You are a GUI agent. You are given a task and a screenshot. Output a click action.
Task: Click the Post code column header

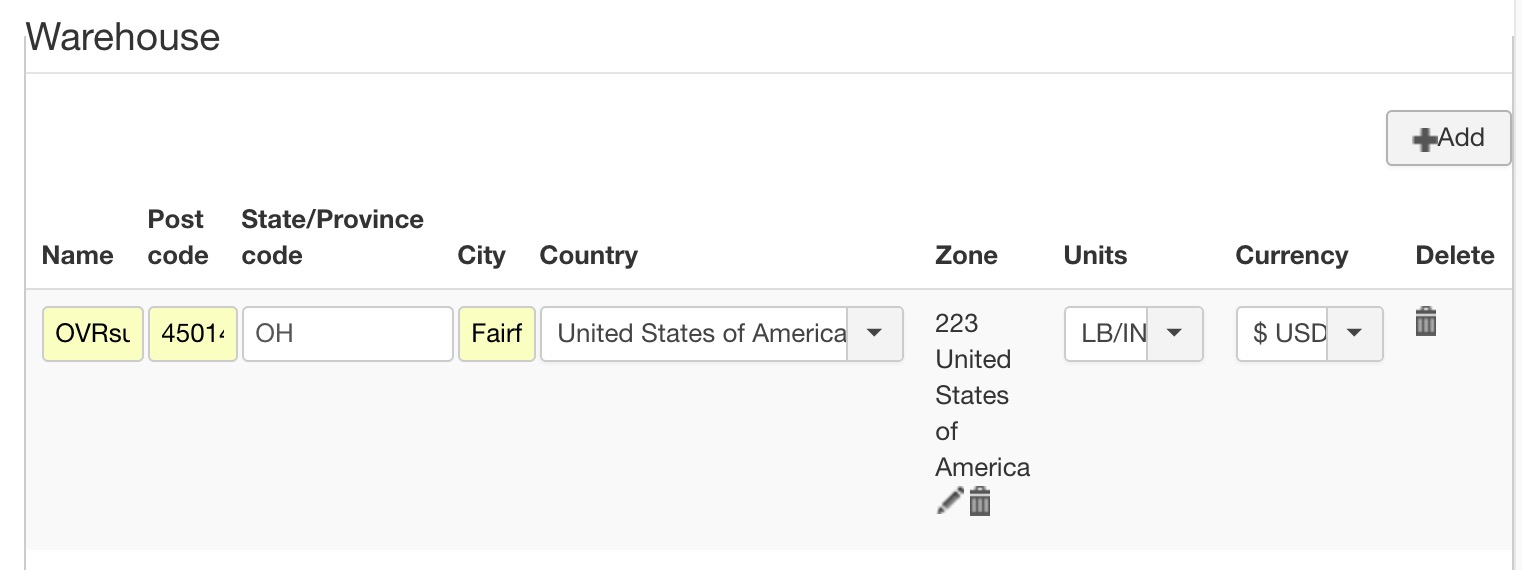point(178,238)
